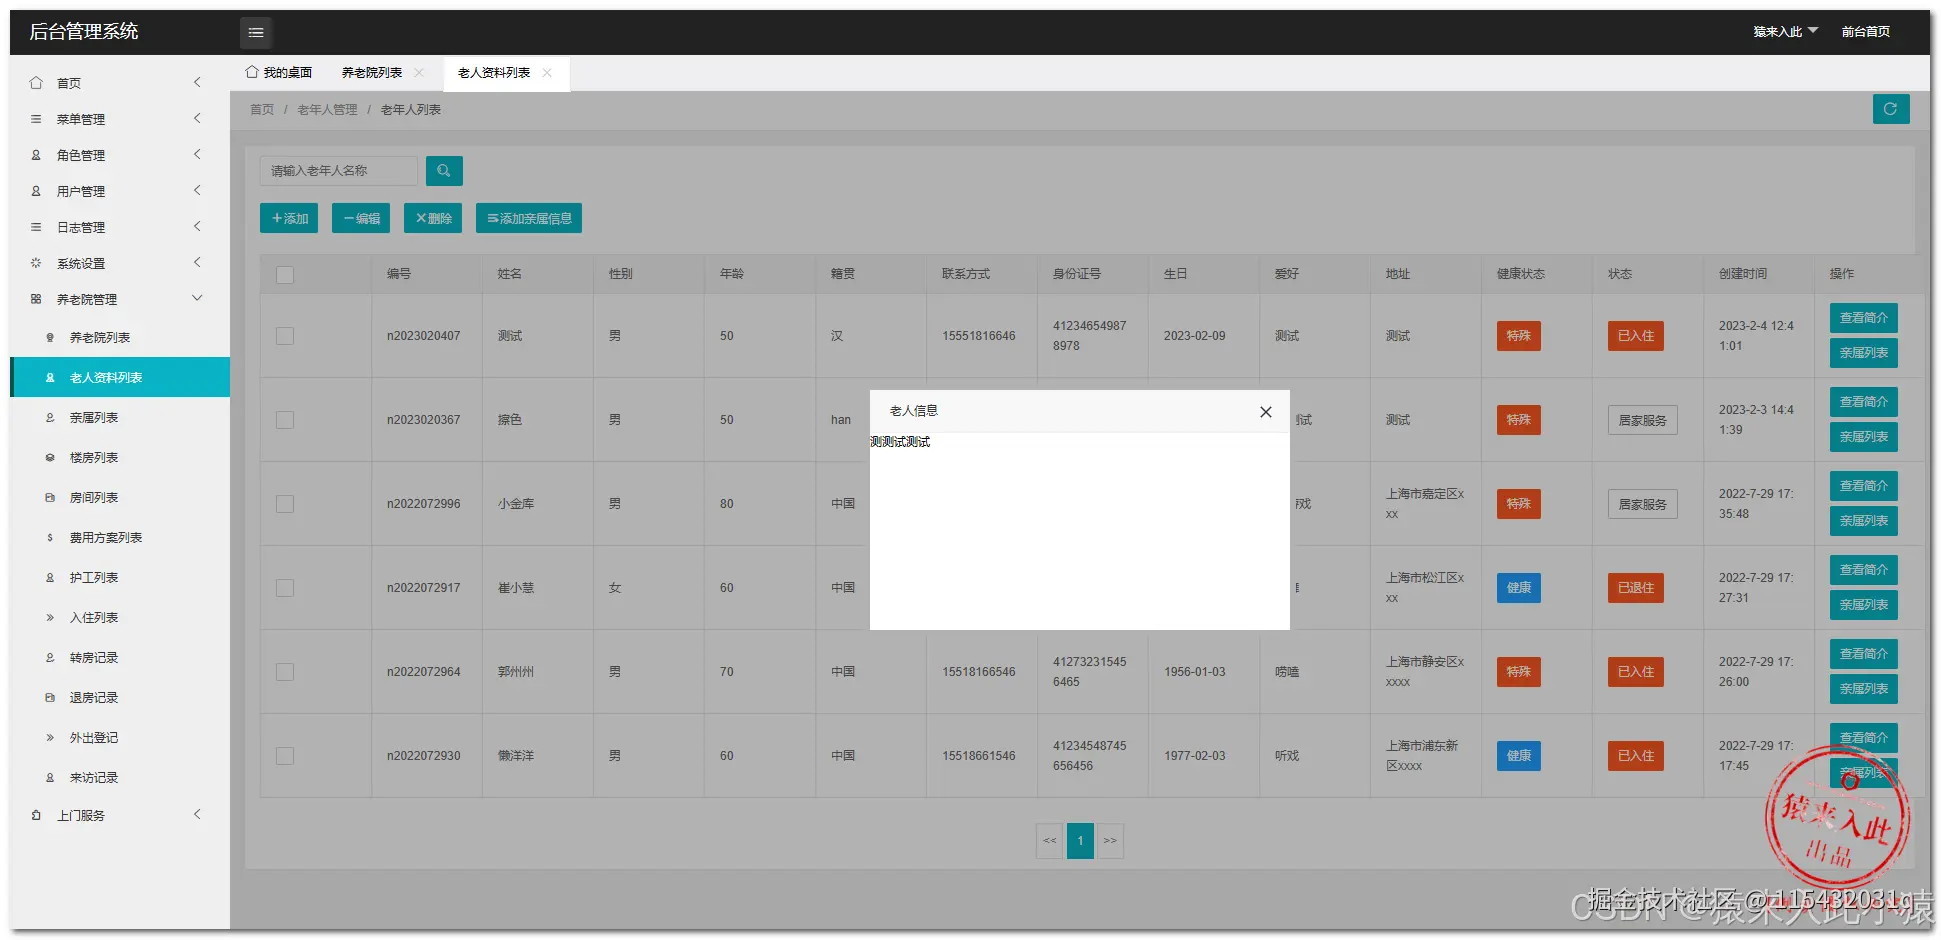The height and width of the screenshot is (940, 1941).
Task: Click the teal refresh icon button
Action: pyautogui.click(x=1890, y=109)
